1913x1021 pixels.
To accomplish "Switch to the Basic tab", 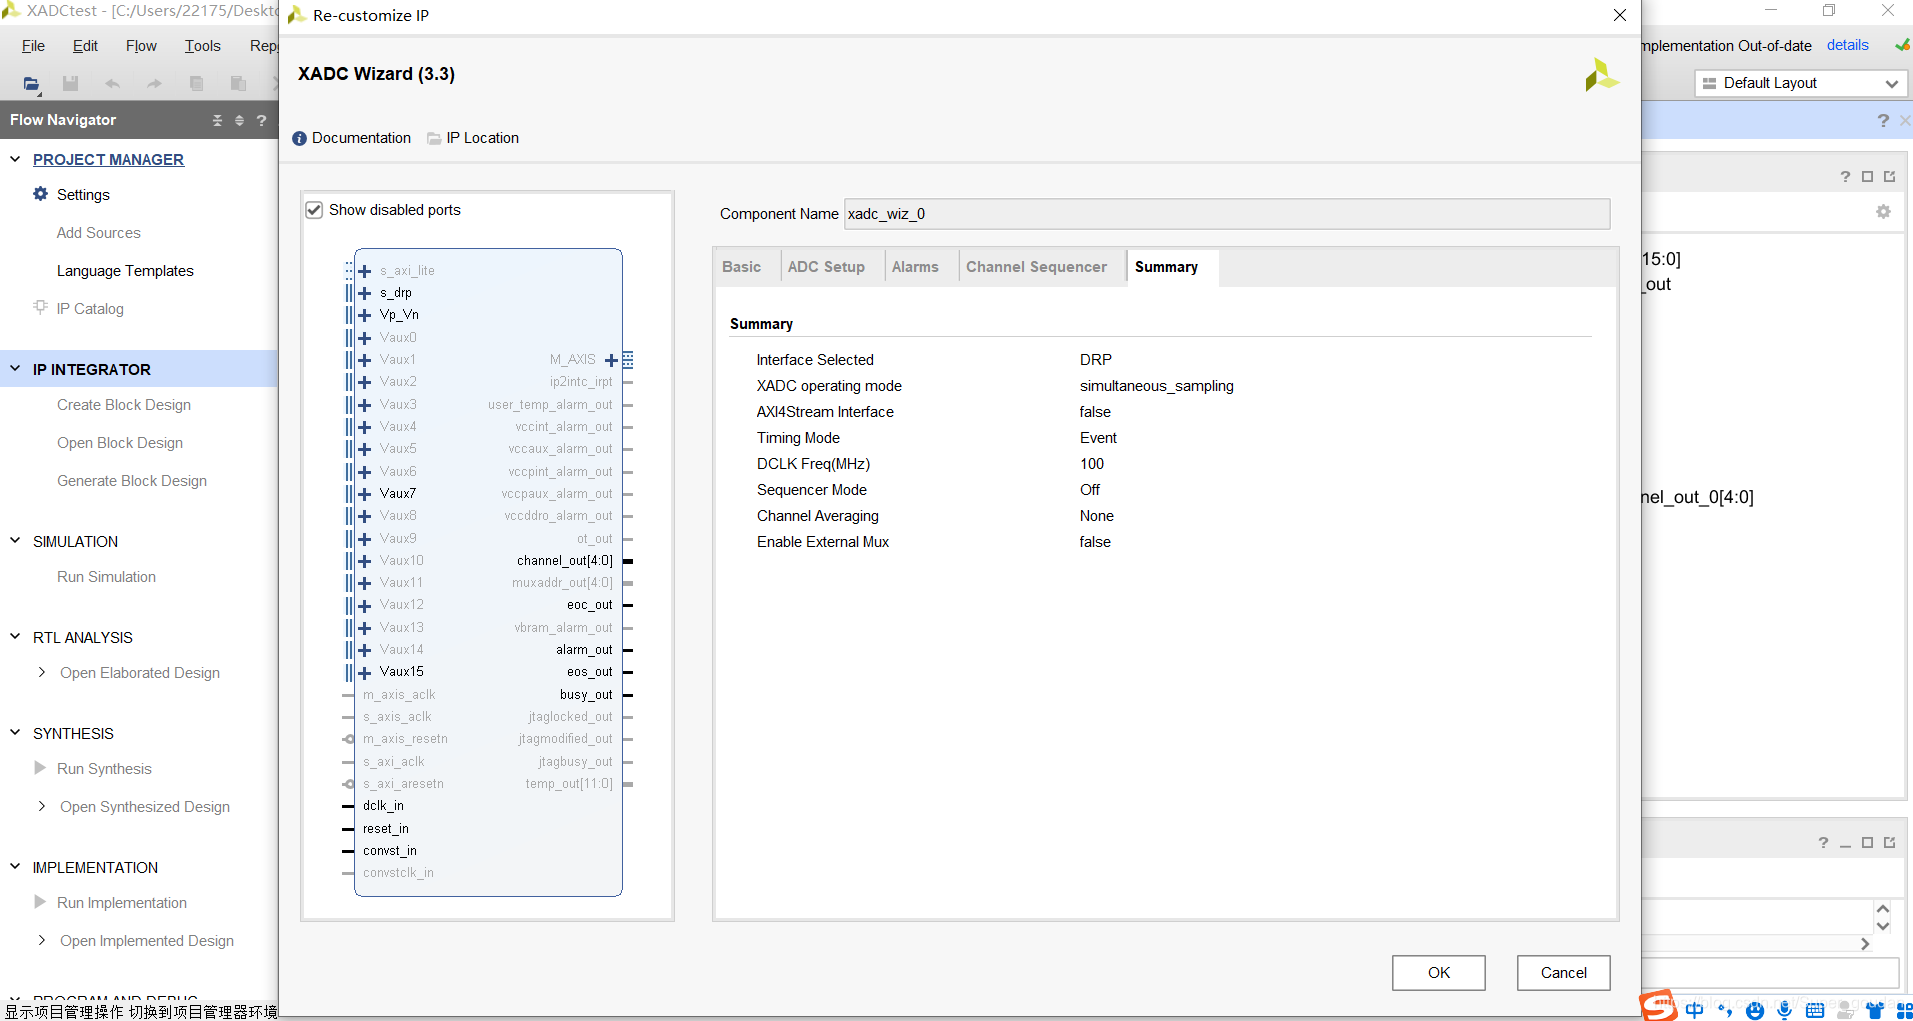I will pos(742,267).
